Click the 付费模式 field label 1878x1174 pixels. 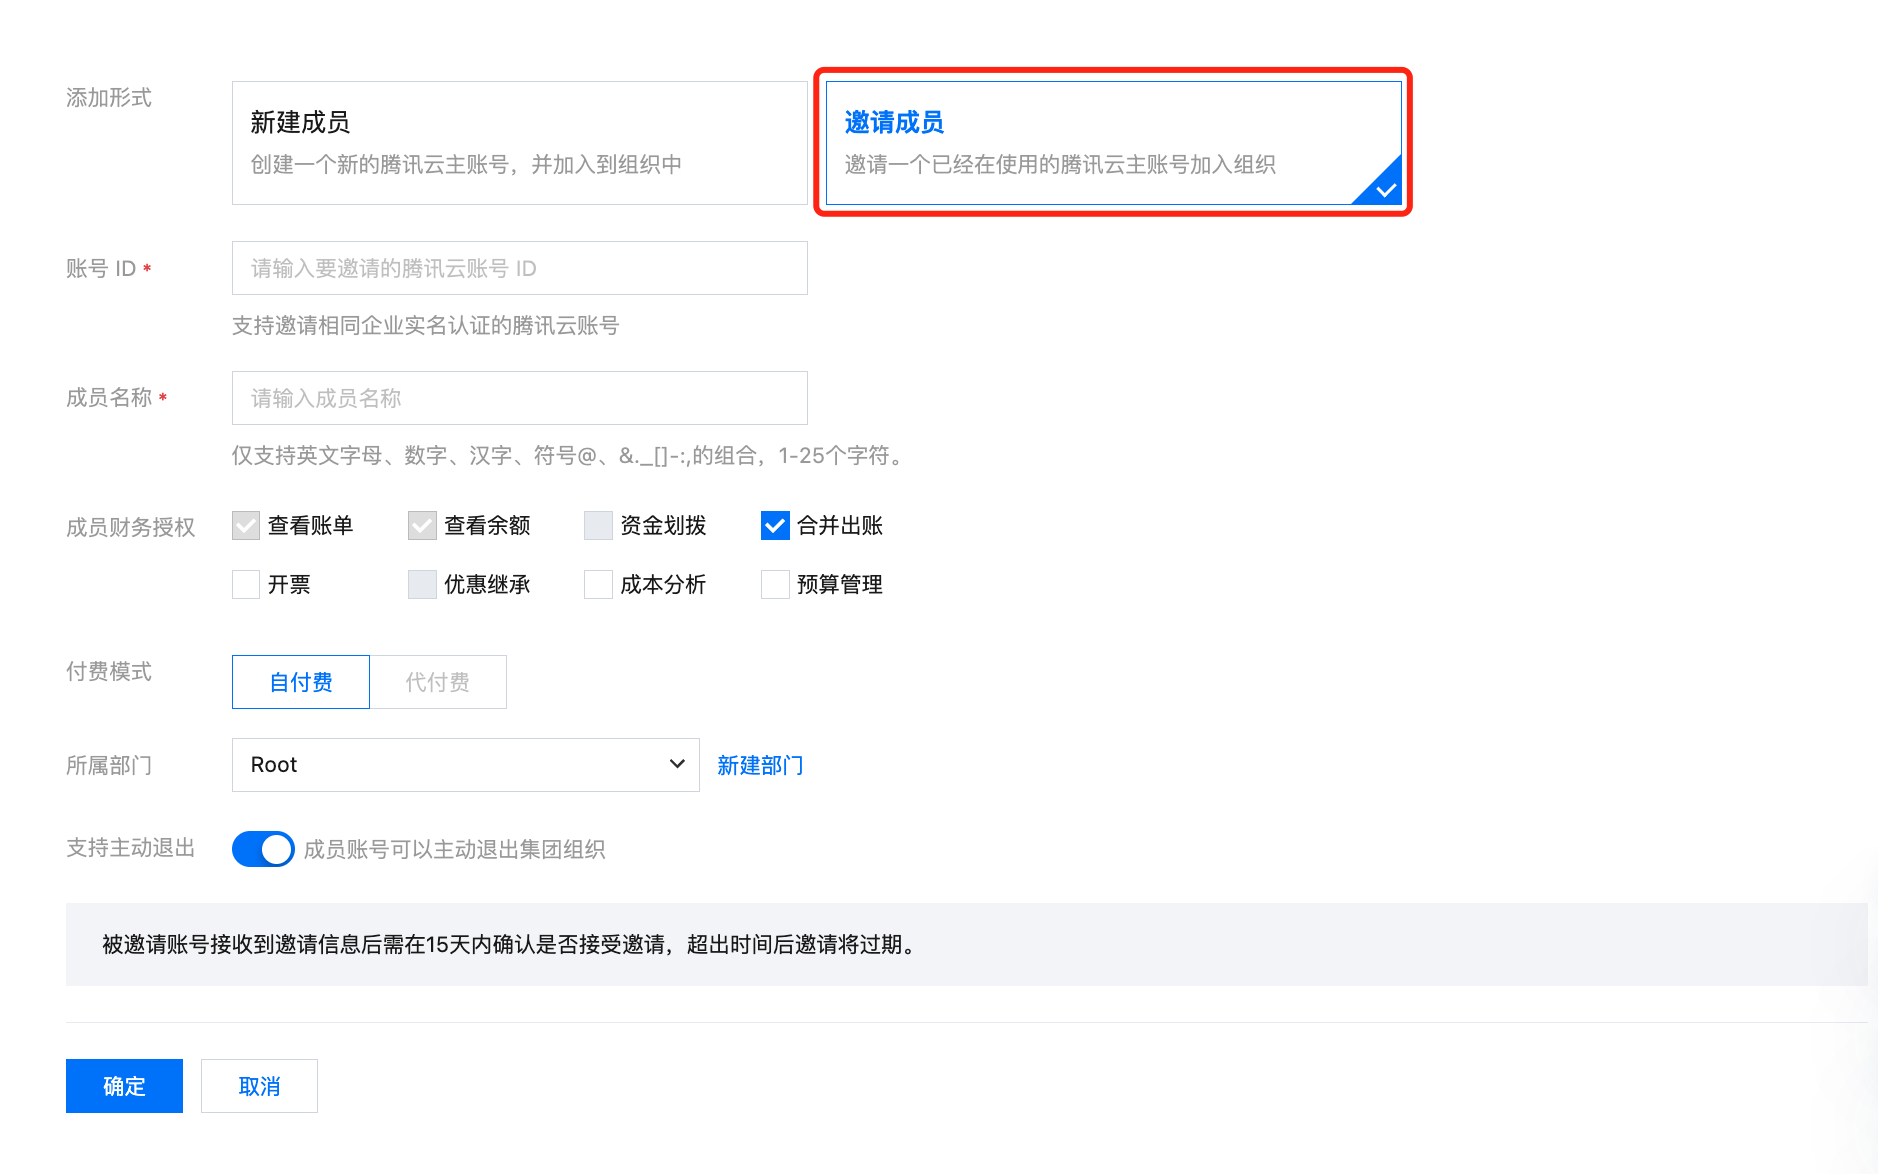click(109, 672)
